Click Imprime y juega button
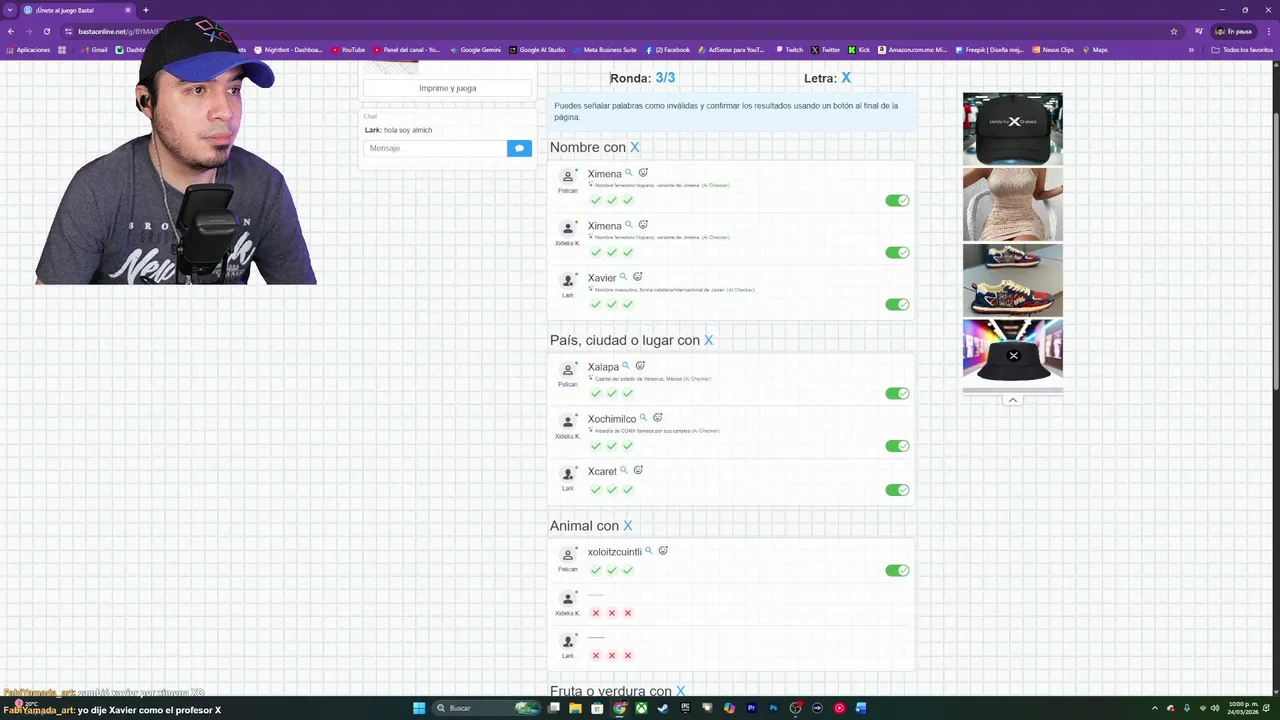Viewport: 1280px width, 720px height. click(x=447, y=88)
